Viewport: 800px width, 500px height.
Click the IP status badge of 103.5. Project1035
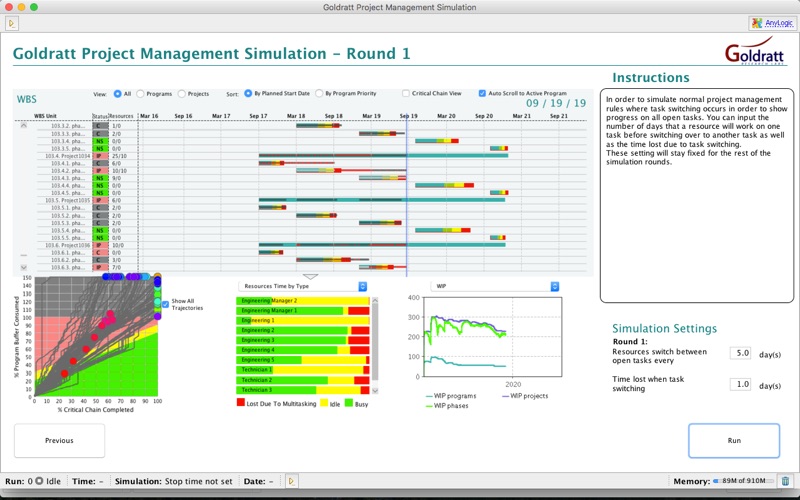[x=100, y=201]
